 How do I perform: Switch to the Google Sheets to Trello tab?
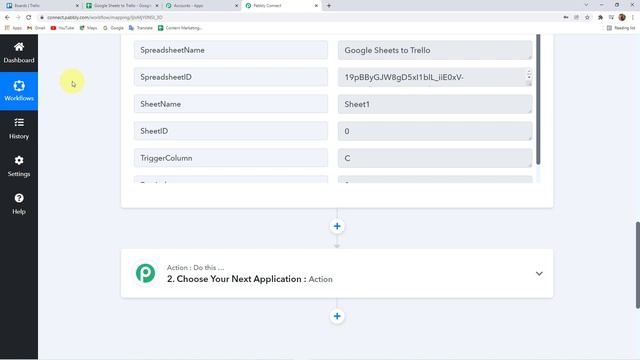pyautogui.click(x=122, y=6)
